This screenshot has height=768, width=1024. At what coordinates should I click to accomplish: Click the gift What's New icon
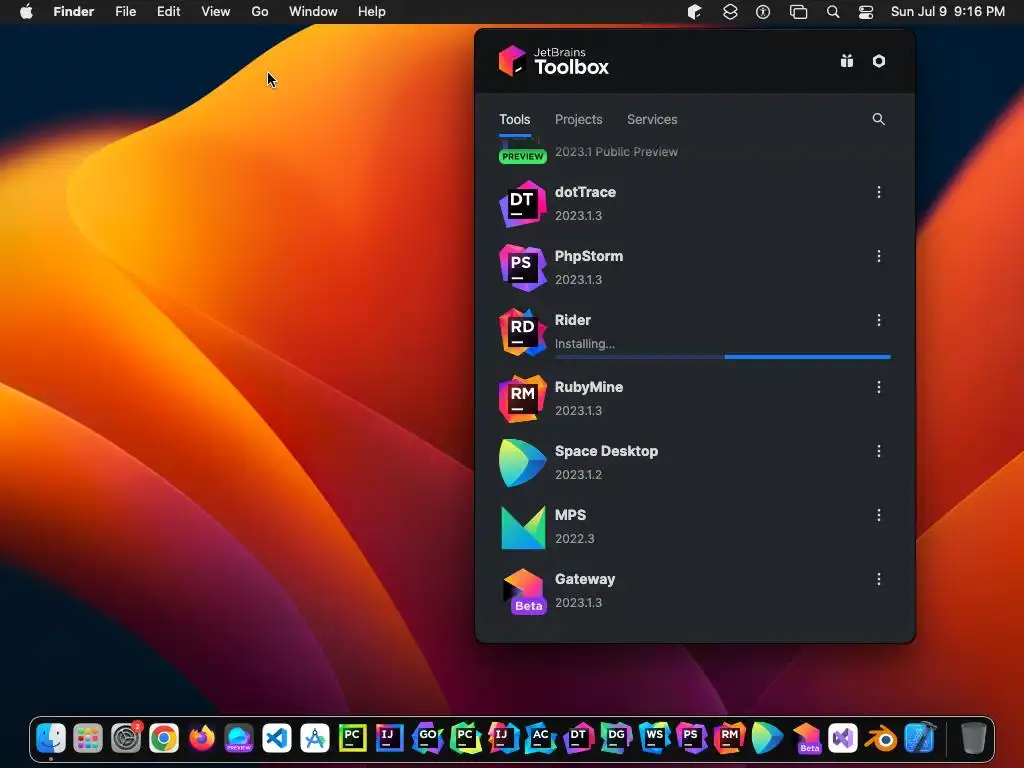847,61
